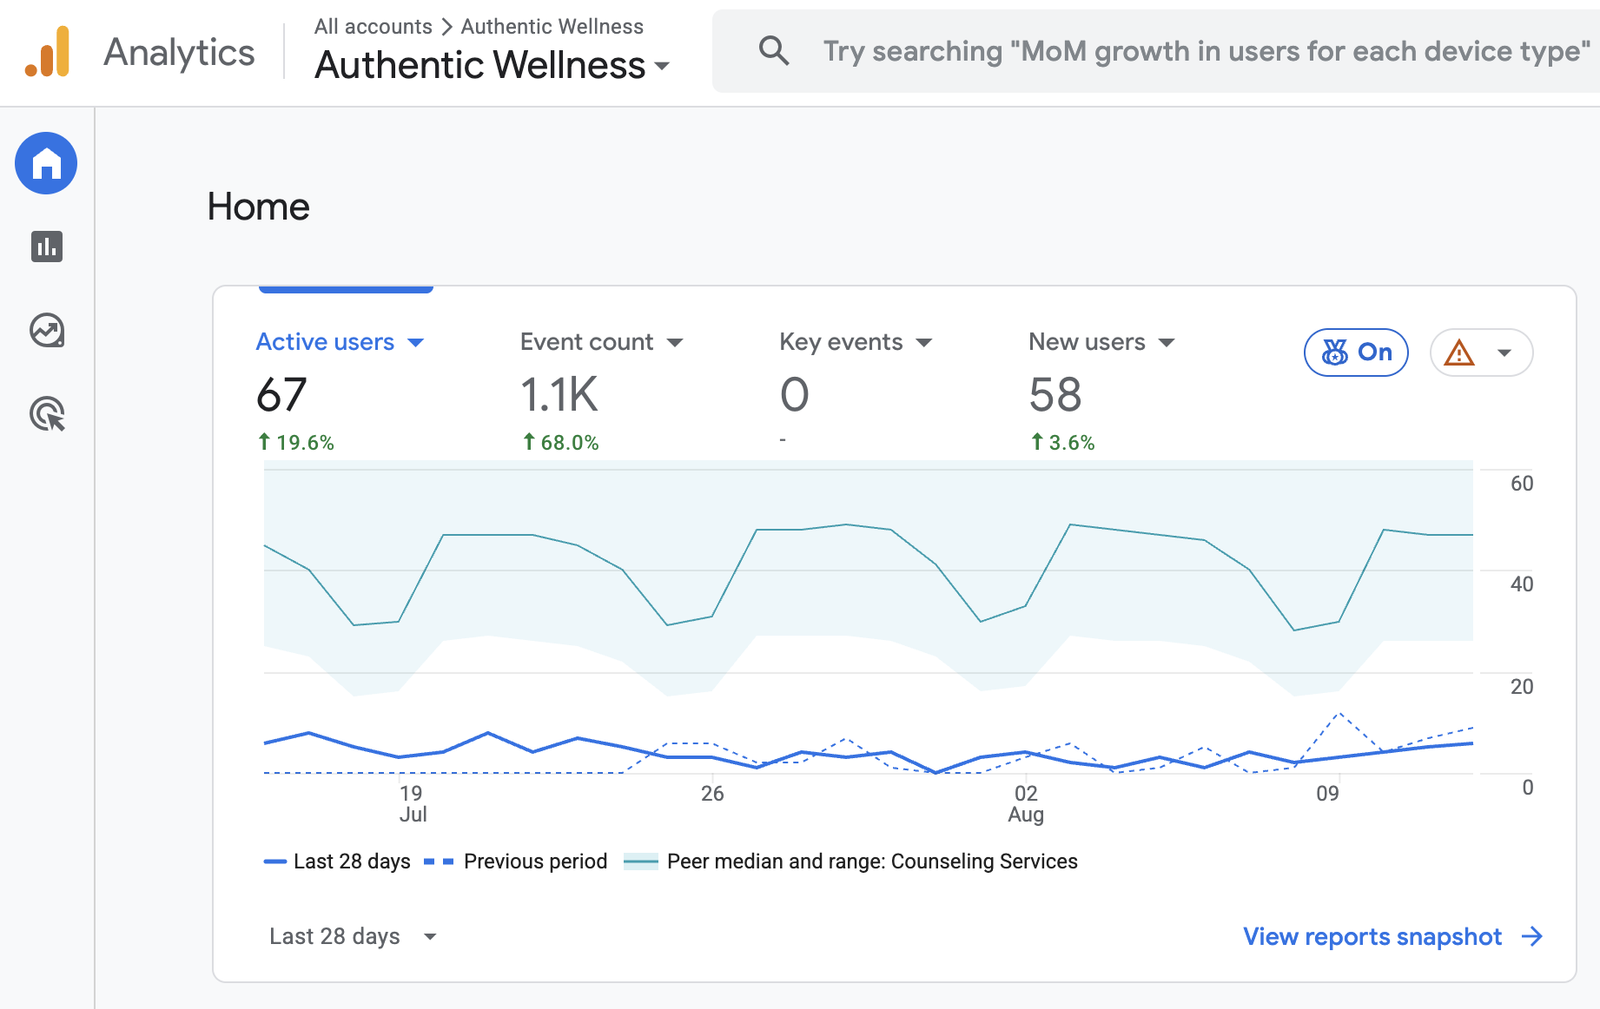Click the 40 y-axis value
Image resolution: width=1600 pixels, height=1009 pixels.
coord(1521,584)
